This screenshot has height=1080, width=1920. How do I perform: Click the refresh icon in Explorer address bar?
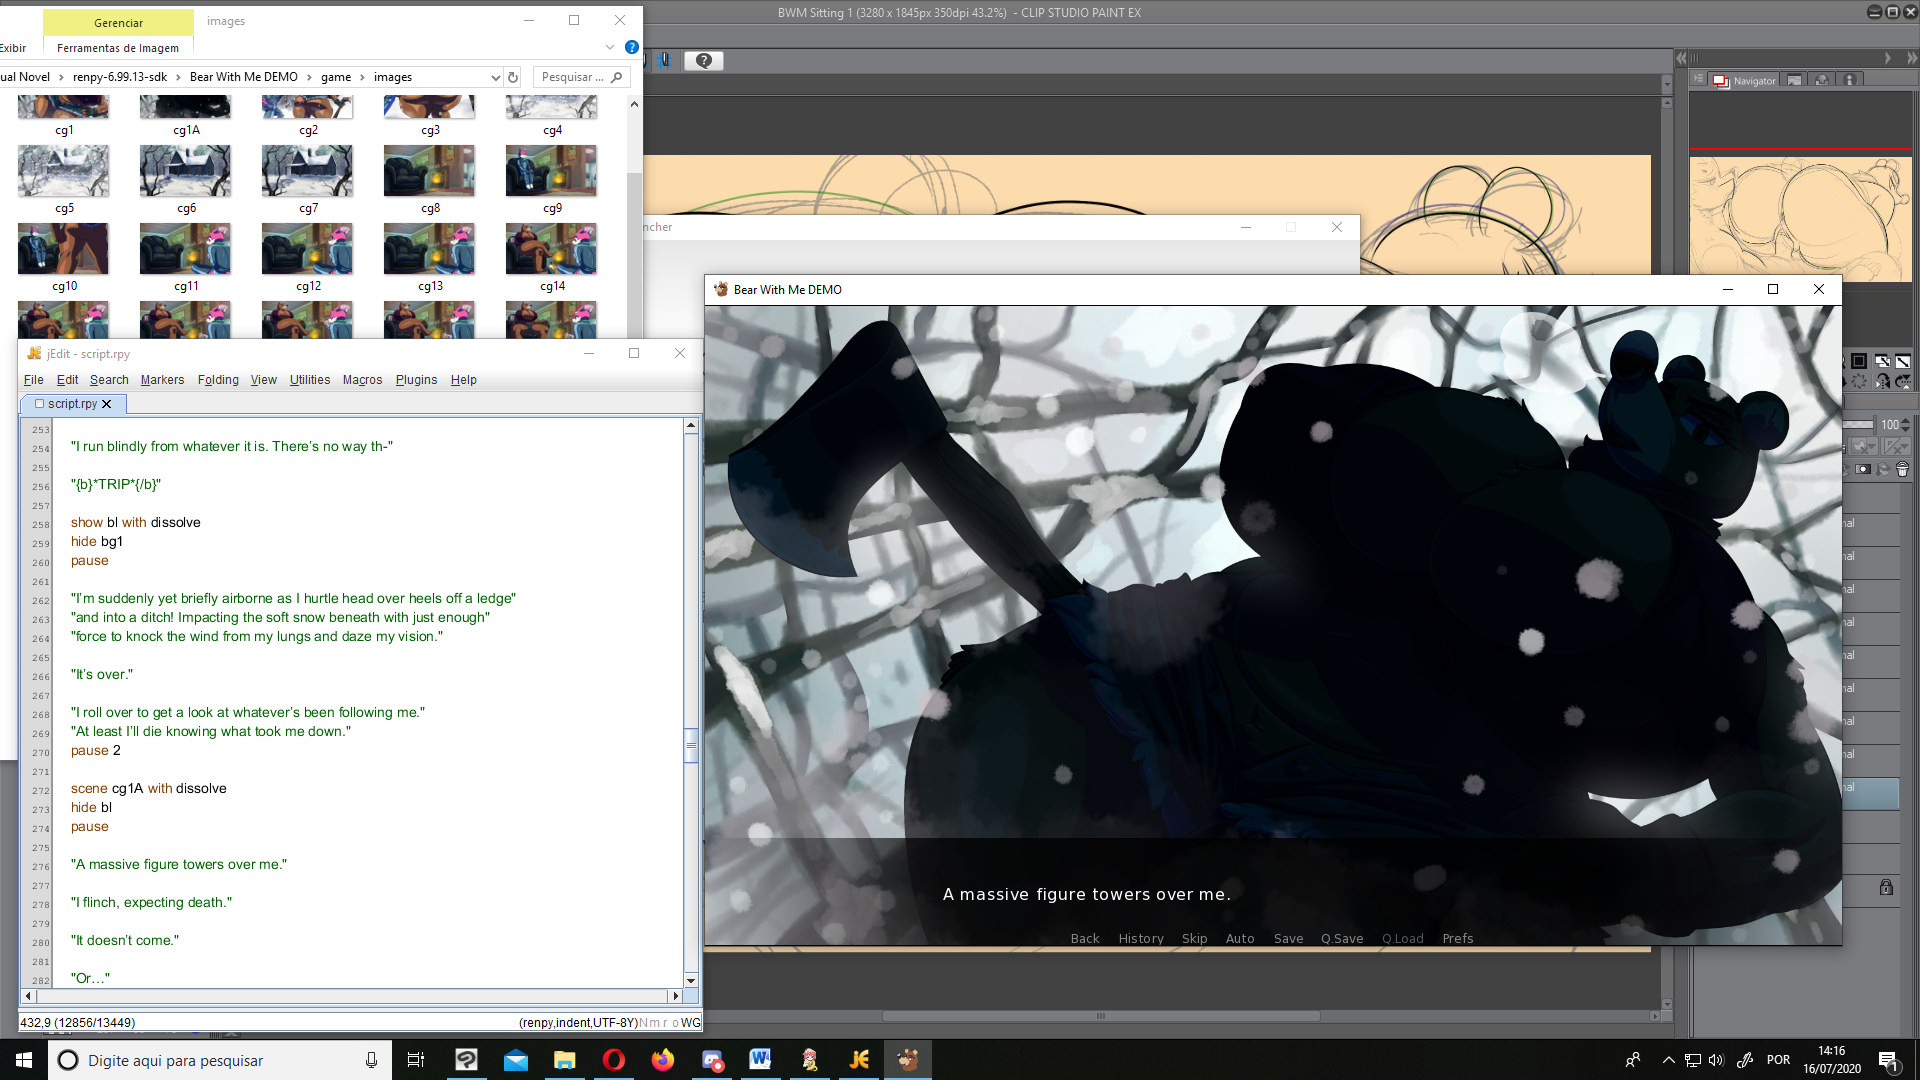(513, 77)
